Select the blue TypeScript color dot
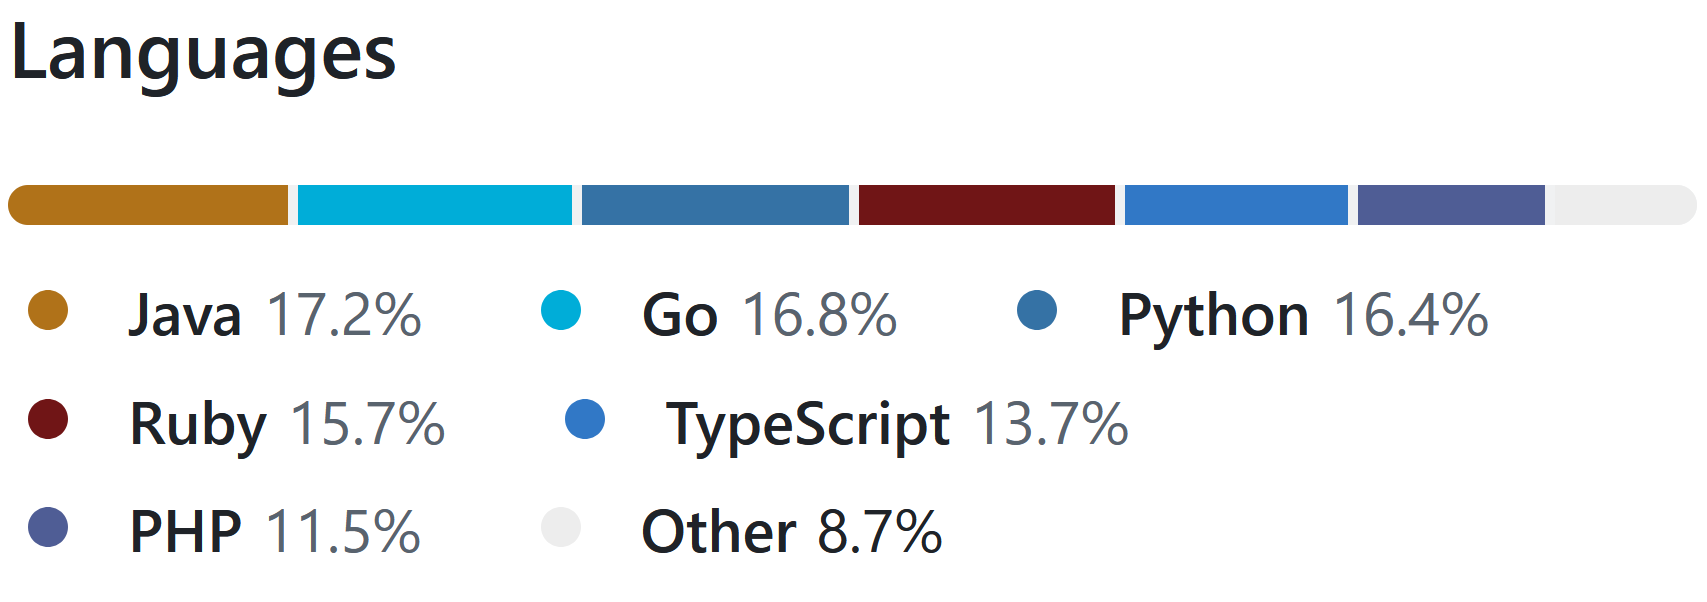The height and width of the screenshot is (602, 1707). tap(585, 419)
